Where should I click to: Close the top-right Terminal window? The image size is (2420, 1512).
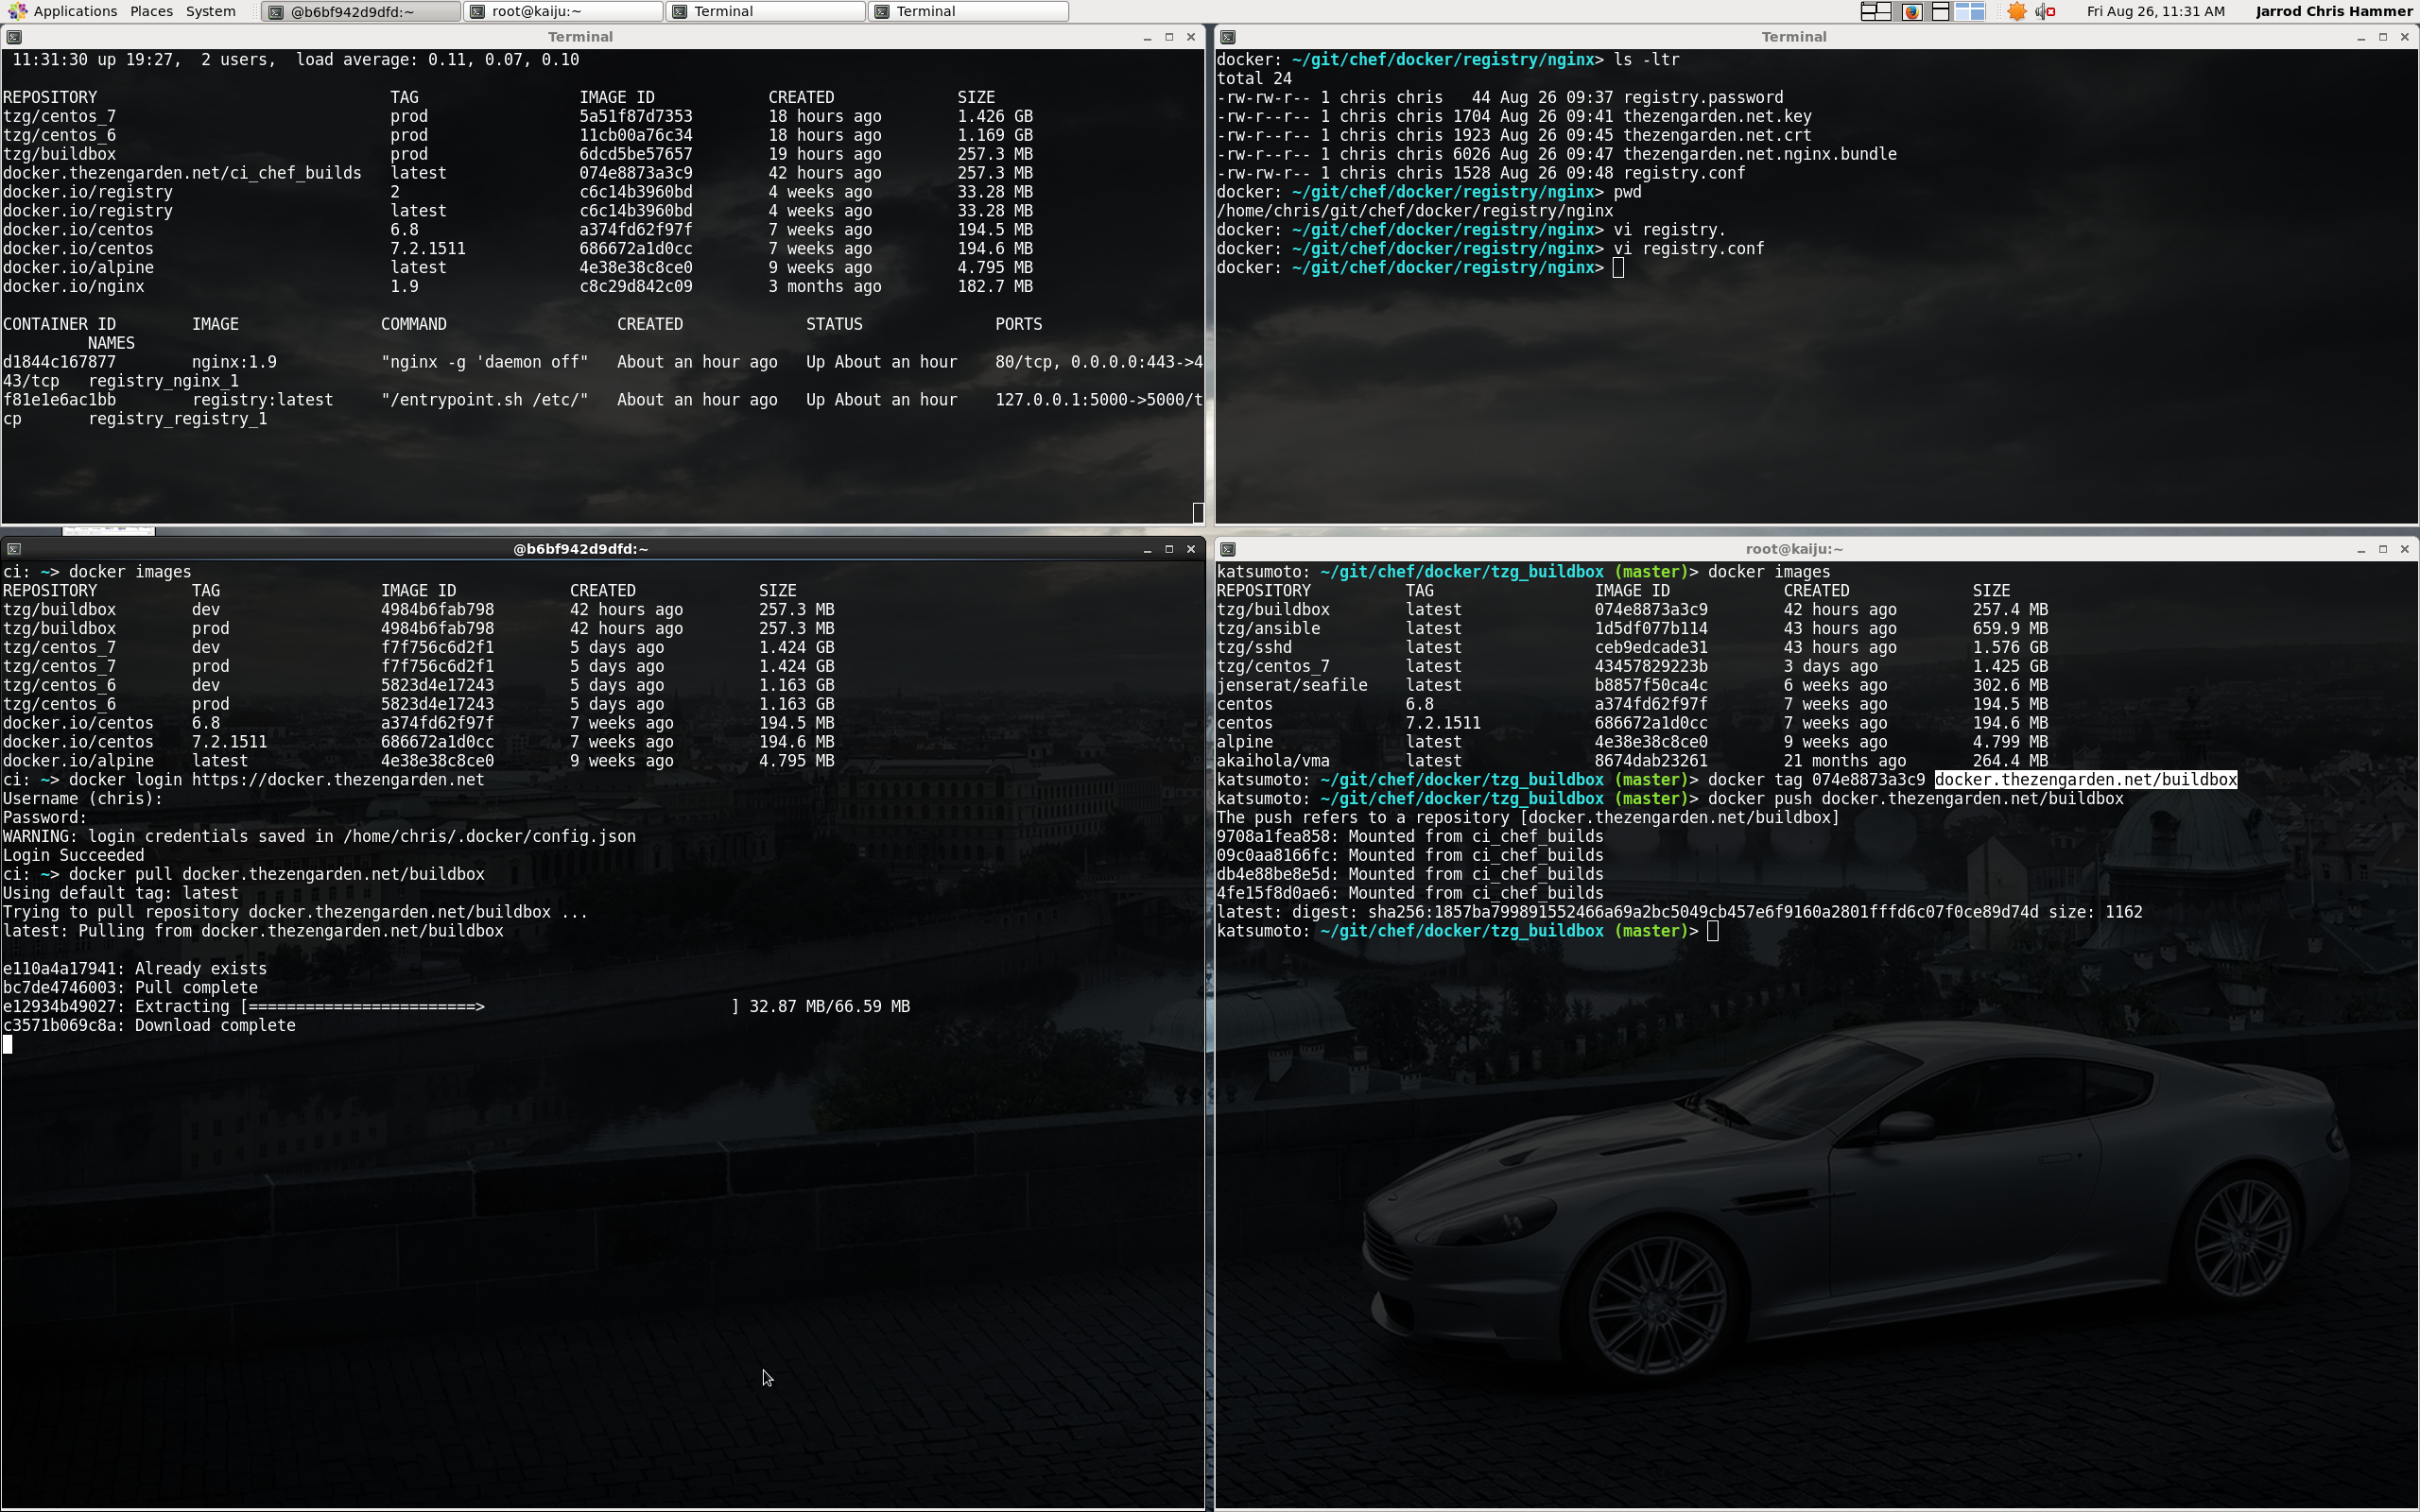coord(2405,37)
